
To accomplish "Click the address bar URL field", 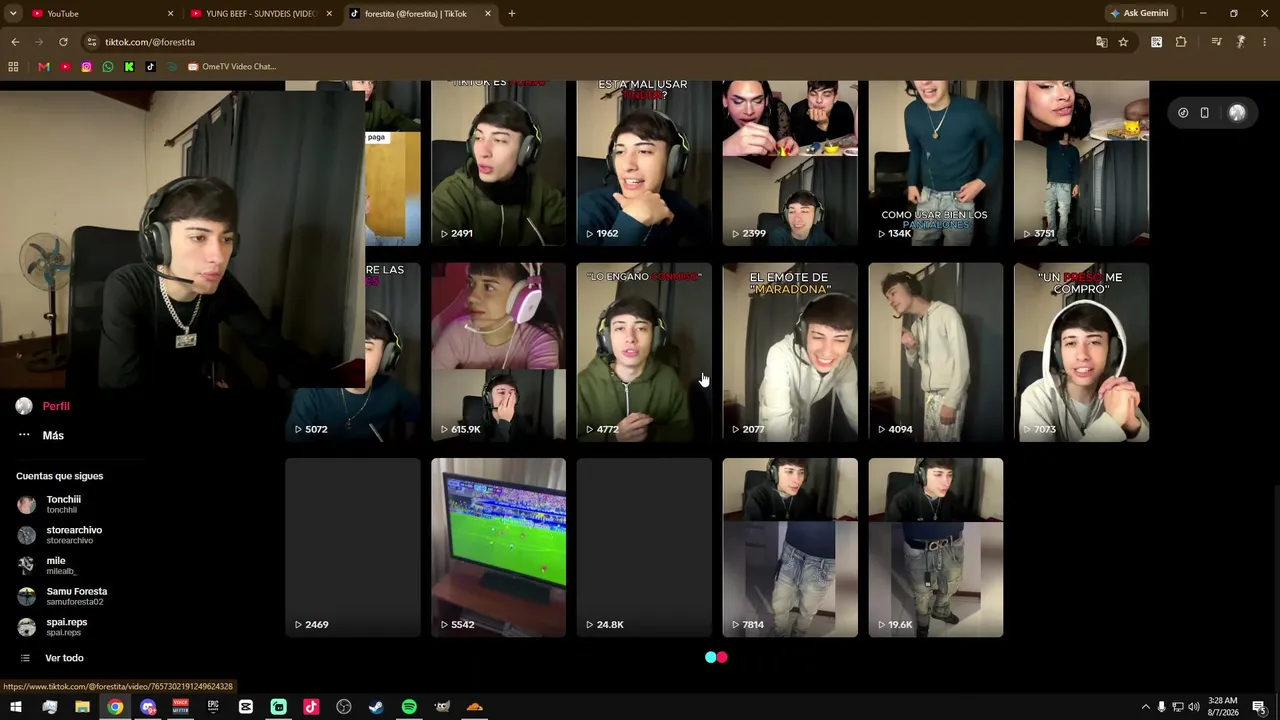I will pos(590,42).
